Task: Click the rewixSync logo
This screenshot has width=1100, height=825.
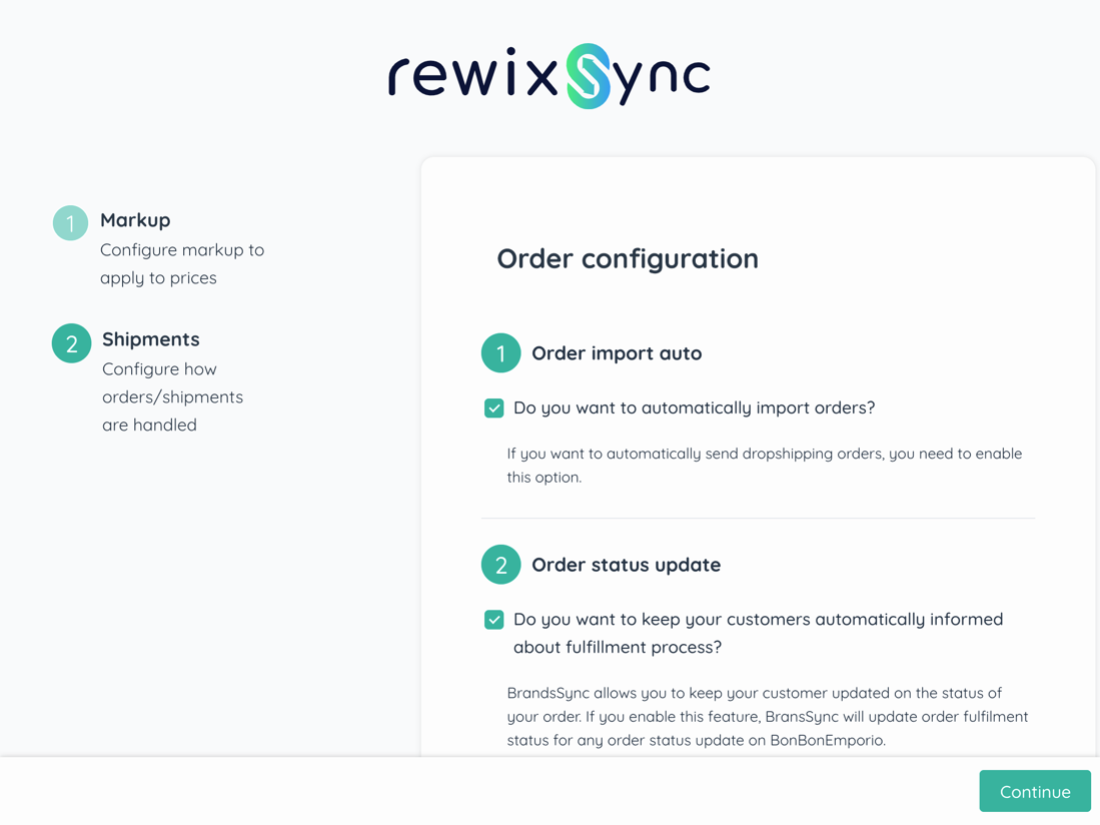Action: tap(549, 76)
